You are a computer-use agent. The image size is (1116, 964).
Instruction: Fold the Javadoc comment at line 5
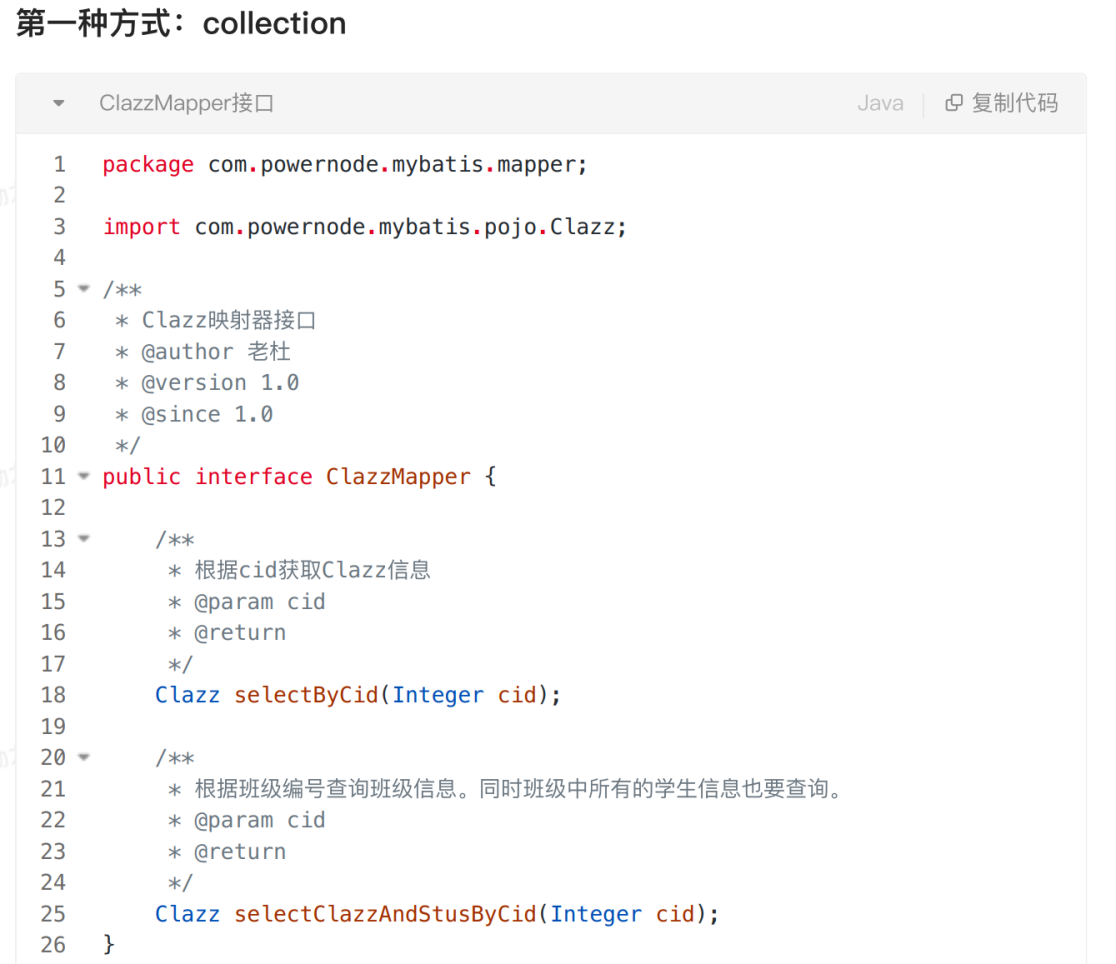click(85, 289)
